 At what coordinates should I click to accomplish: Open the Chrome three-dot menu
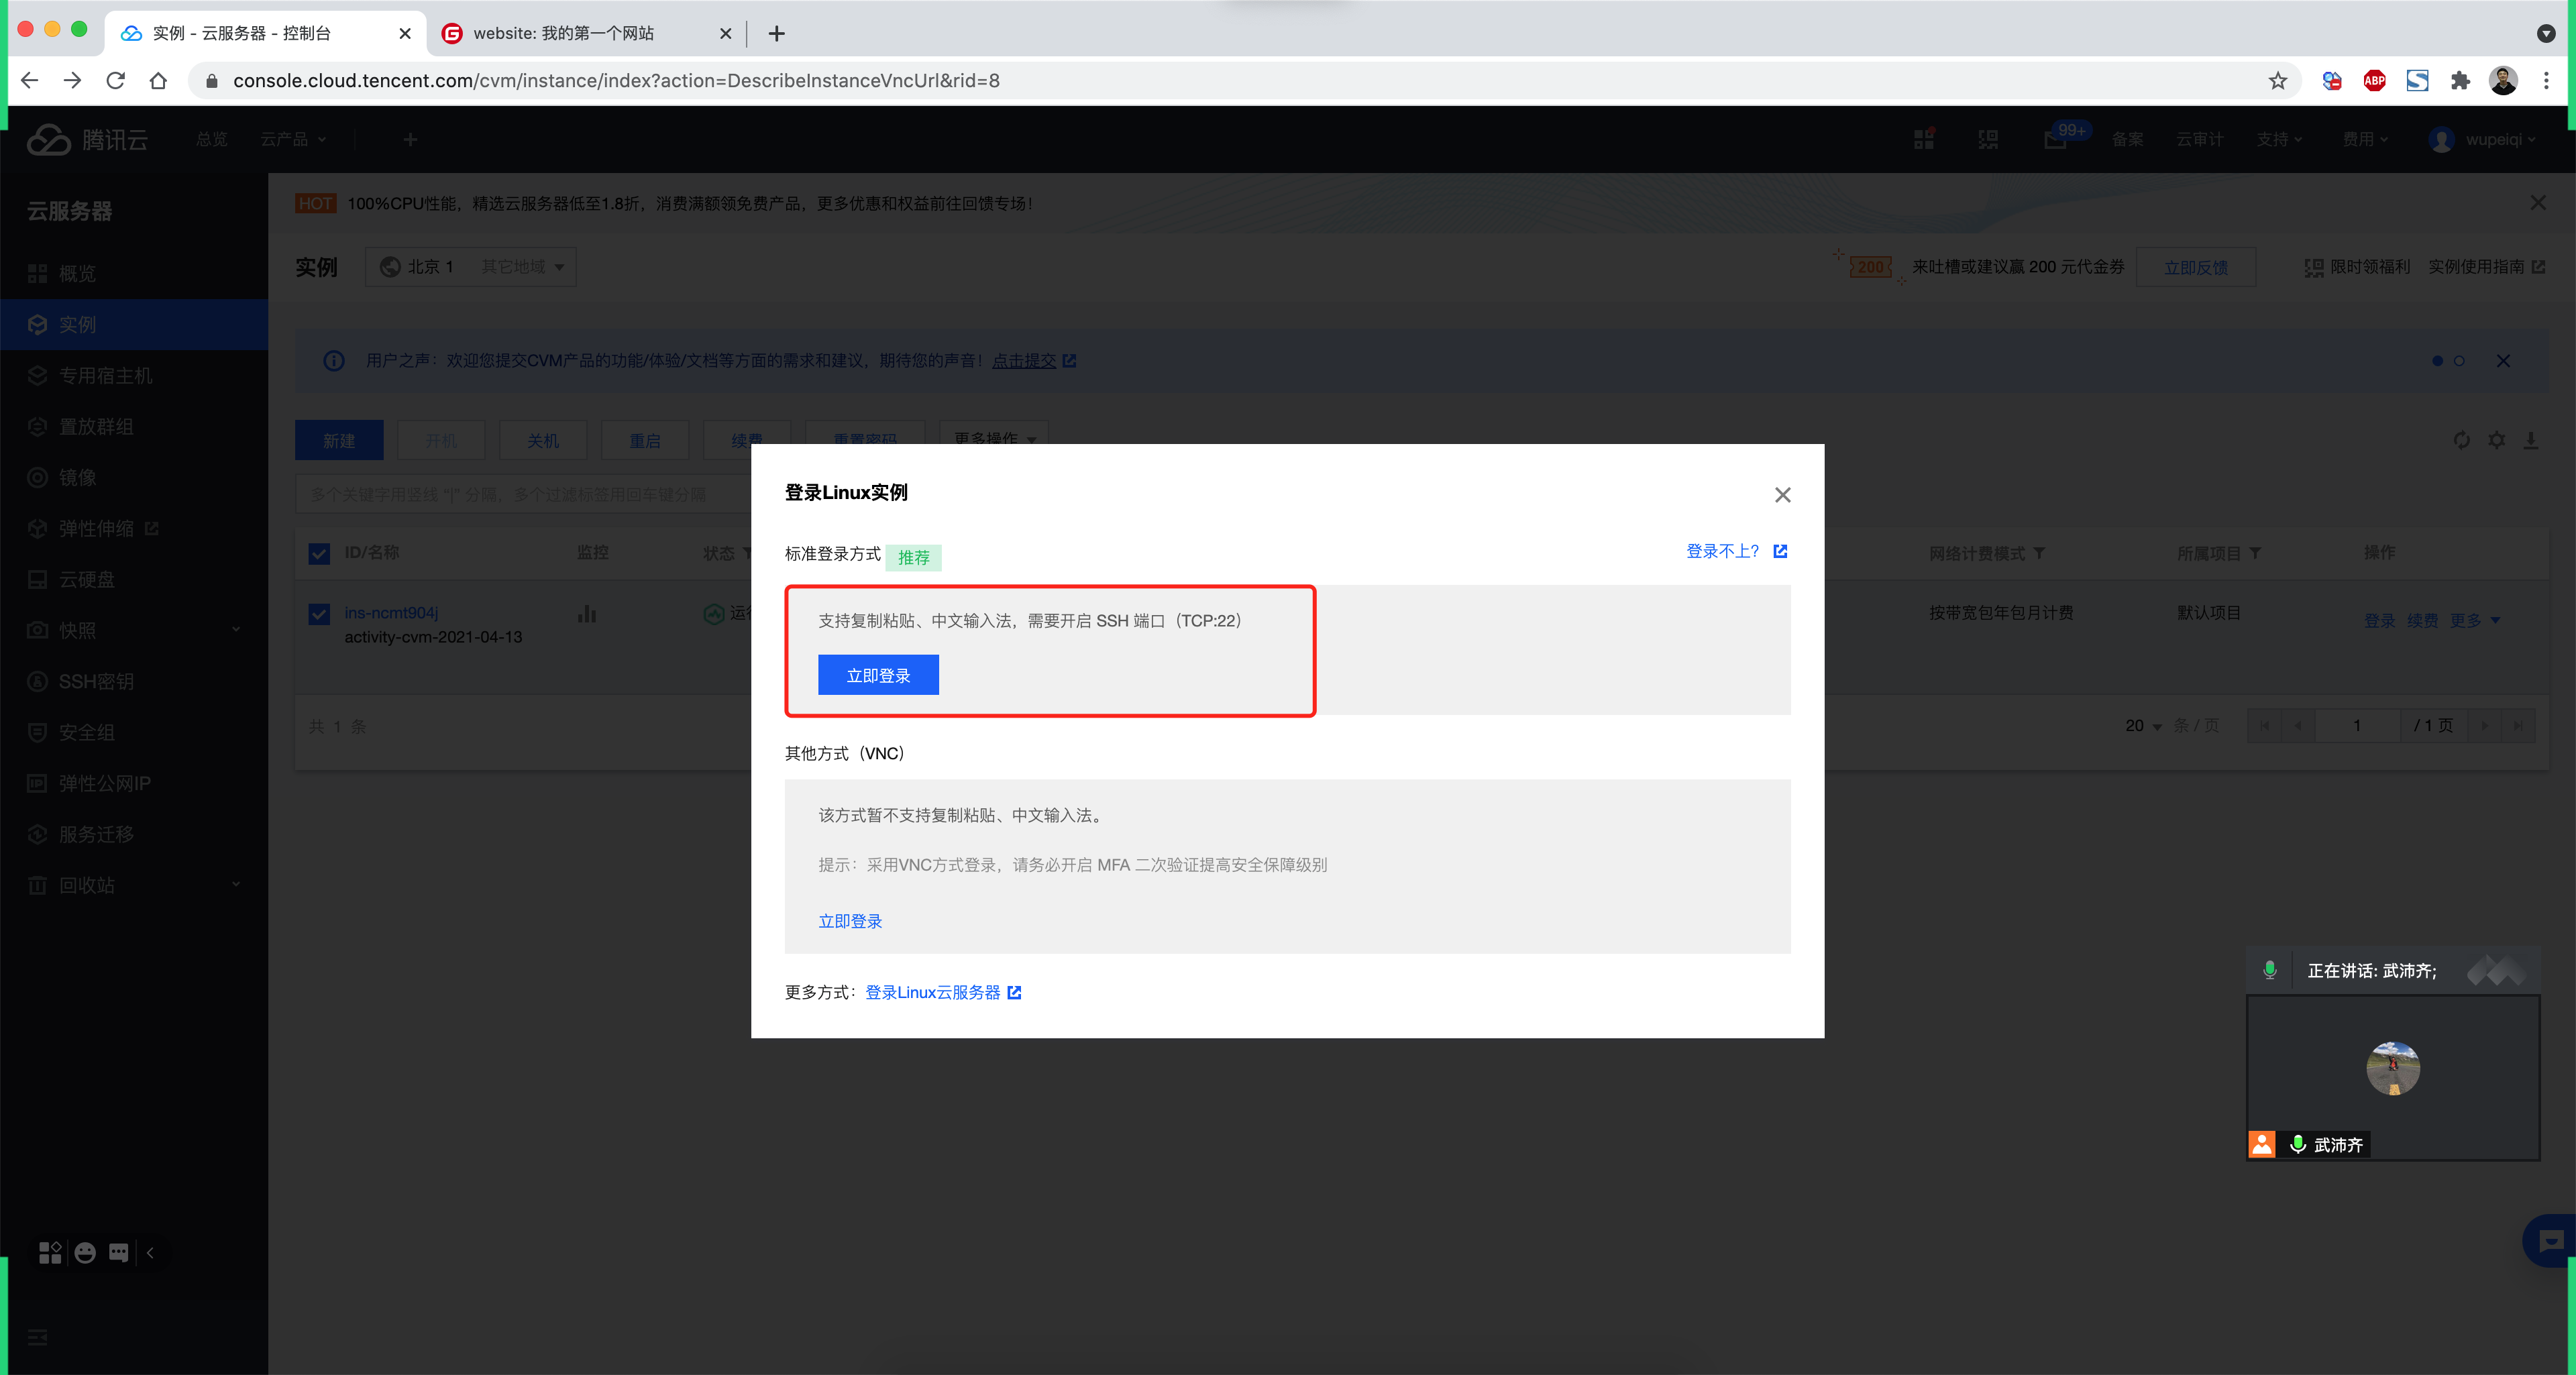[x=2546, y=81]
